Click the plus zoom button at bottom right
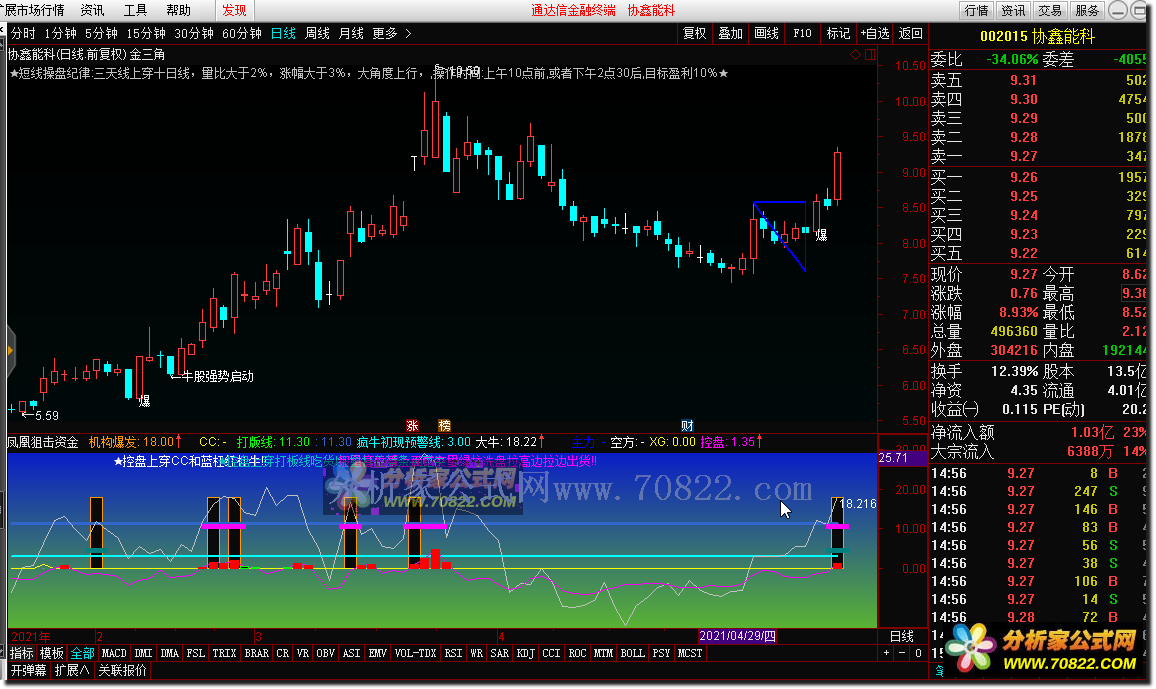1156x689 pixels. (x=886, y=653)
